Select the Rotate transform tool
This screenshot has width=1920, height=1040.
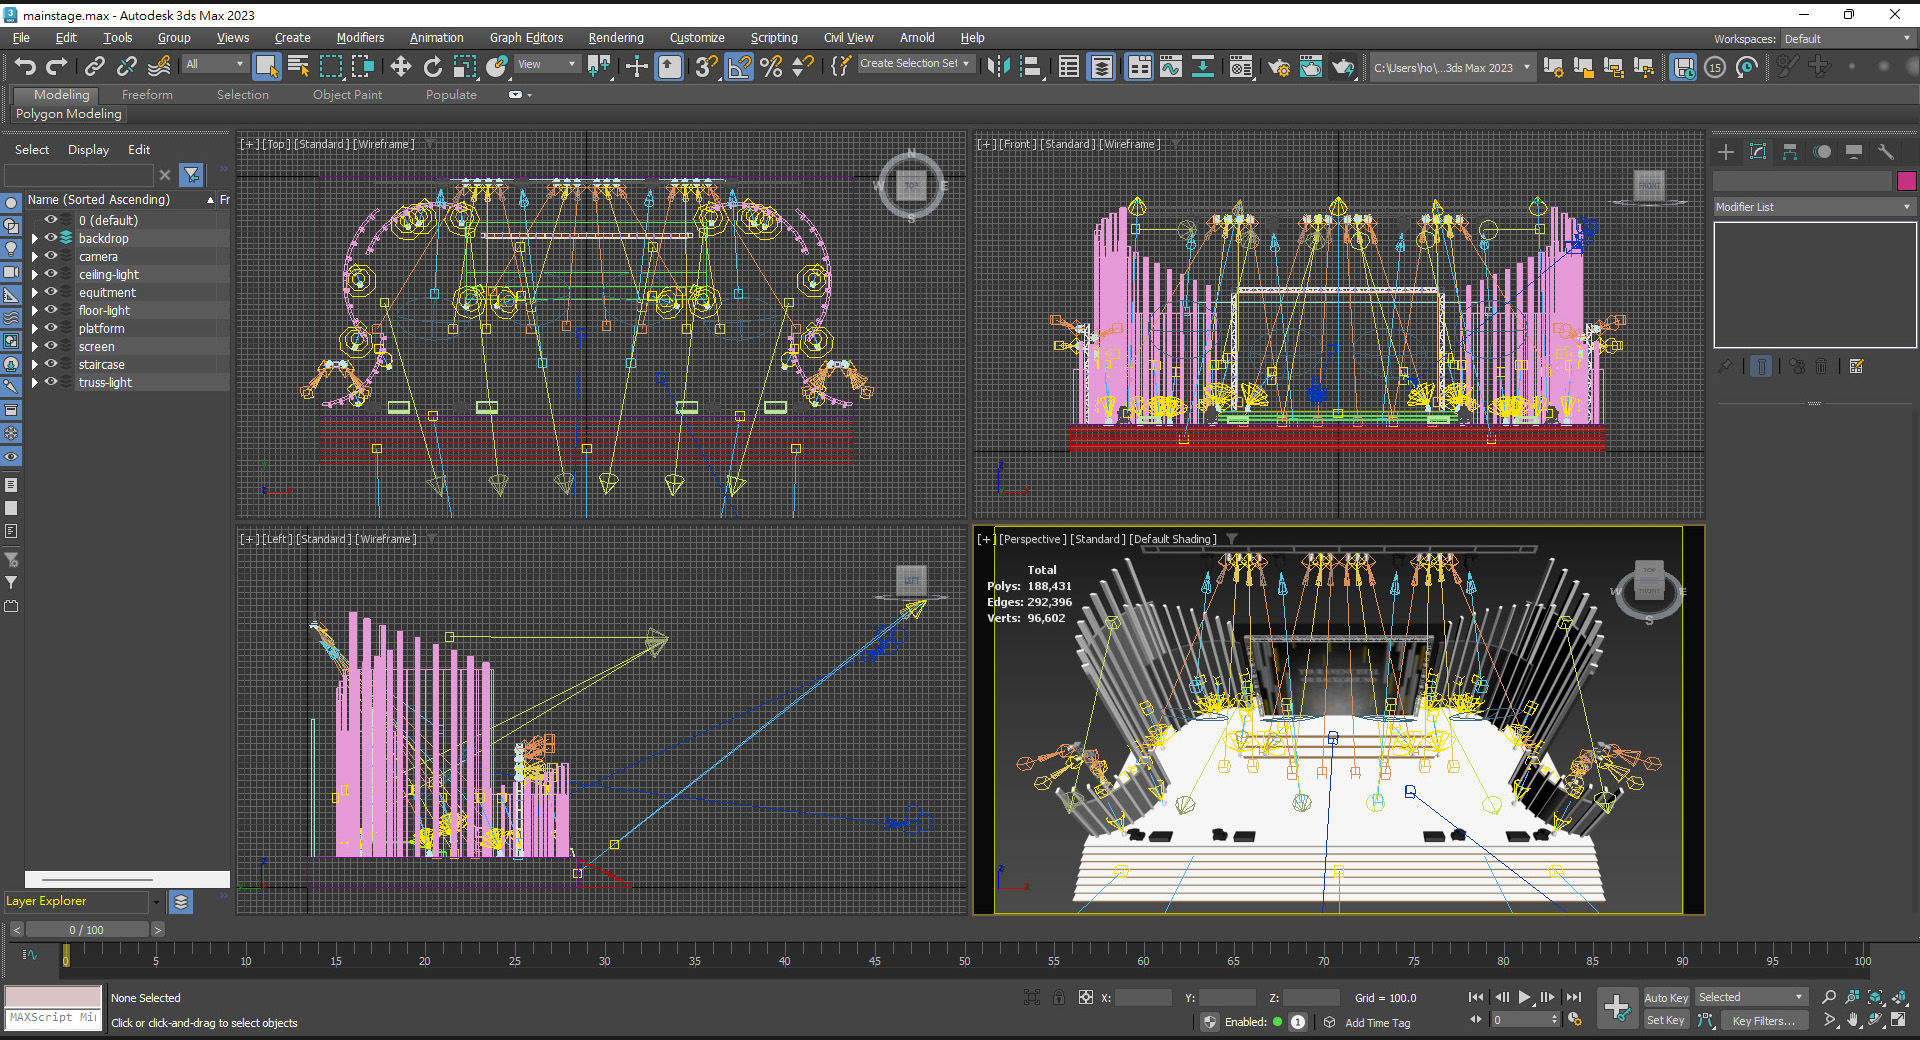[x=432, y=66]
